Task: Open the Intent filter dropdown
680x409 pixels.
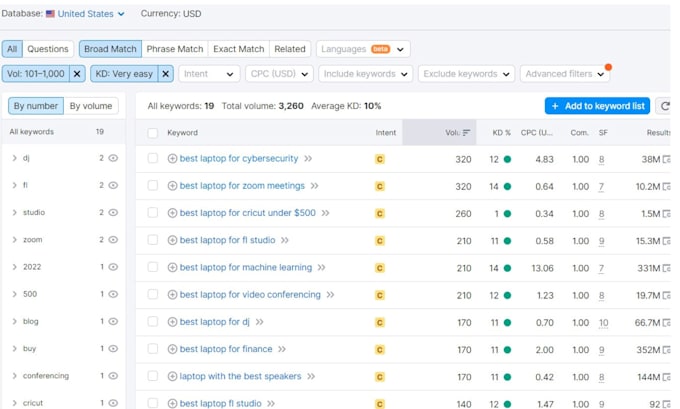Action: coord(209,74)
